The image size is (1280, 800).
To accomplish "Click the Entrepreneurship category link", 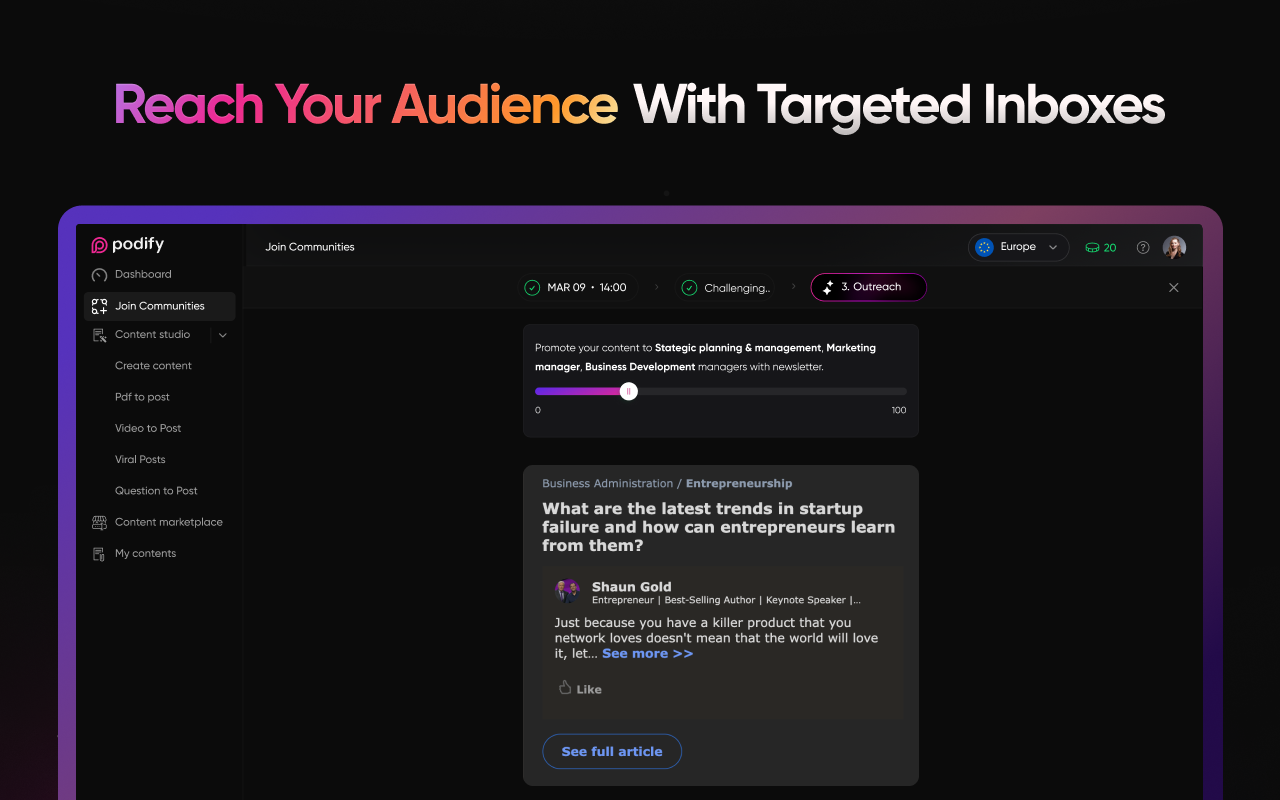I will 739,484.
